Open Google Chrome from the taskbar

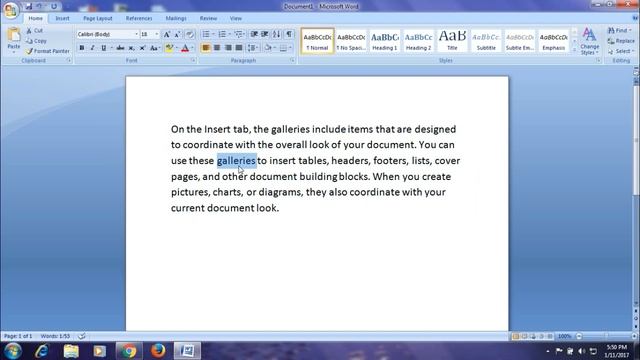pos(128,351)
